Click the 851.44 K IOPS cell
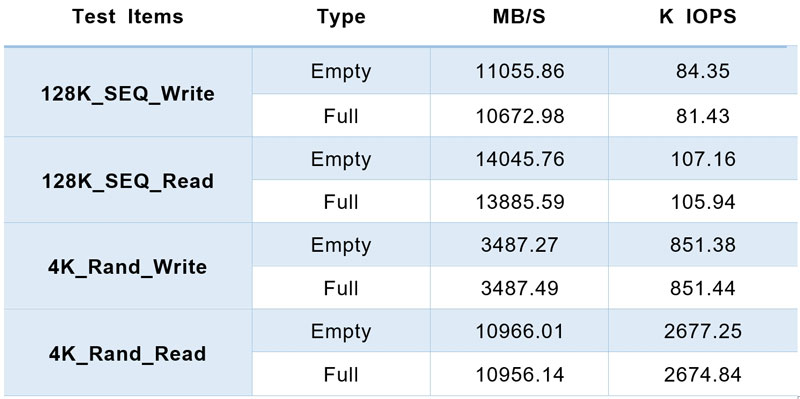The height and width of the screenshot is (399, 800). [x=703, y=288]
